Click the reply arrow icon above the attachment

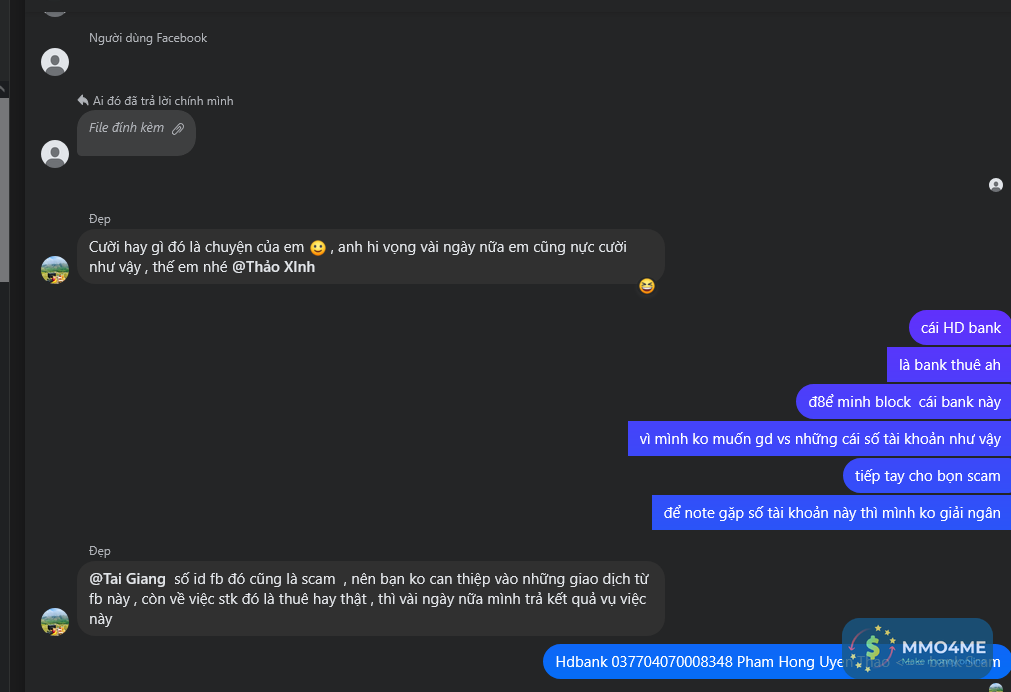point(83,100)
